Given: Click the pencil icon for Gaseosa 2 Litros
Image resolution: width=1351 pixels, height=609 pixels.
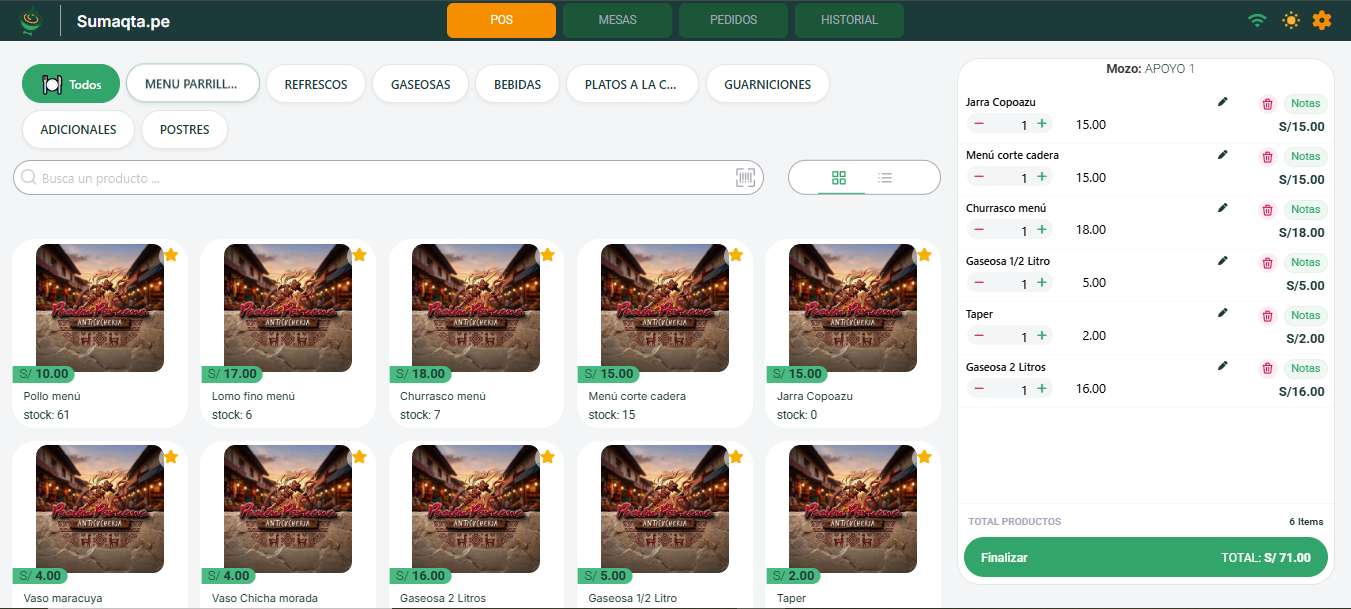Looking at the screenshot, I should [x=1222, y=366].
